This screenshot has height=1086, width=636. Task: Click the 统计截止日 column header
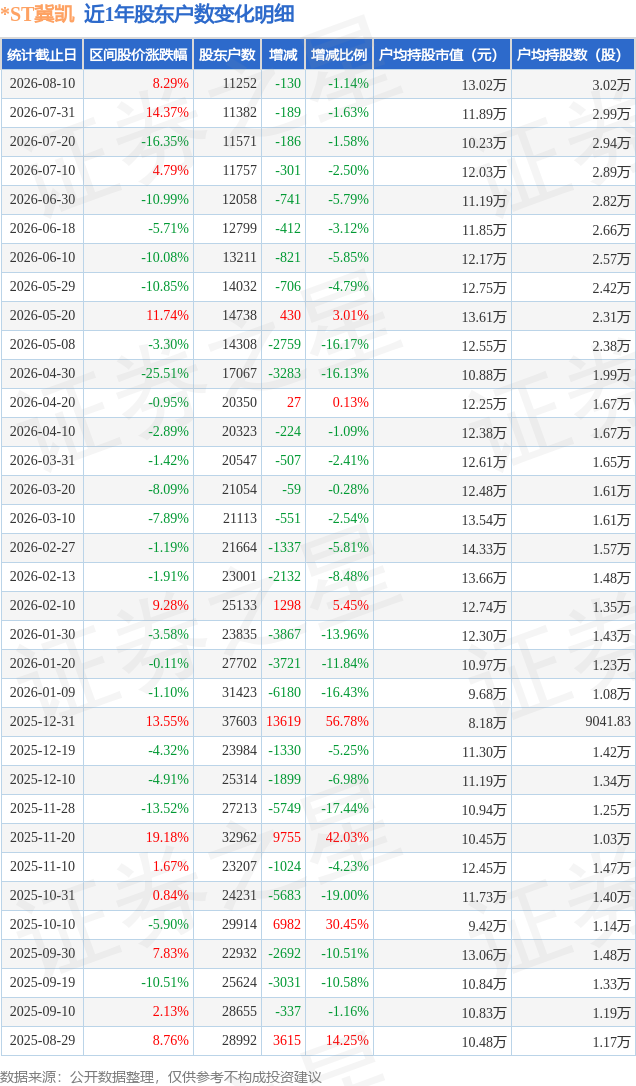[x=42, y=55]
